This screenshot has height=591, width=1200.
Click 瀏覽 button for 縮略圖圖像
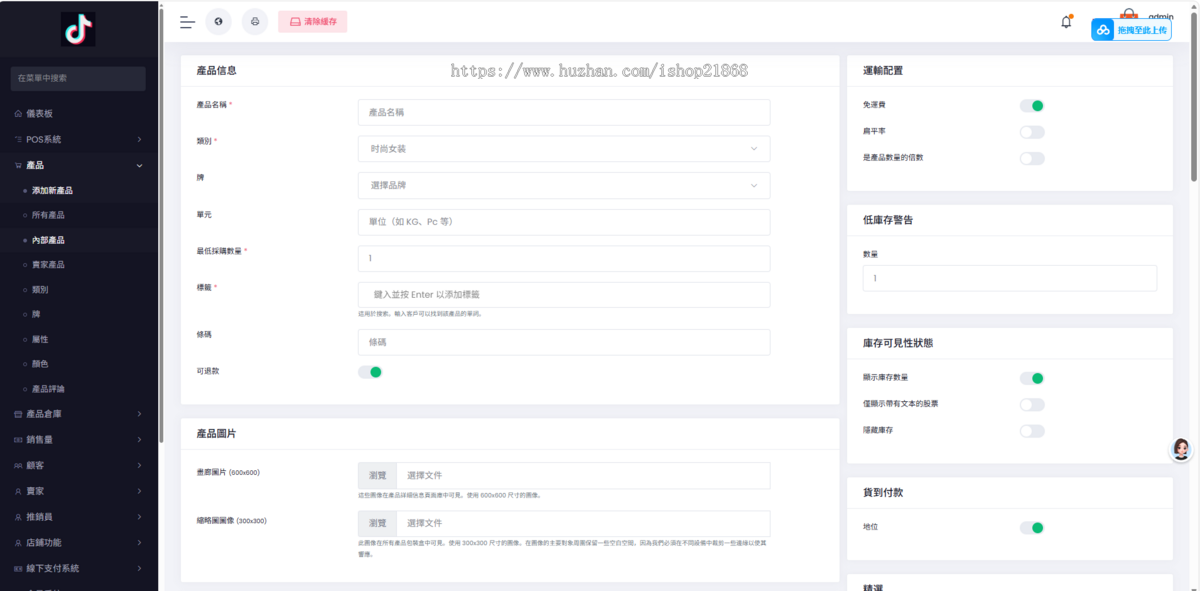(377, 523)
